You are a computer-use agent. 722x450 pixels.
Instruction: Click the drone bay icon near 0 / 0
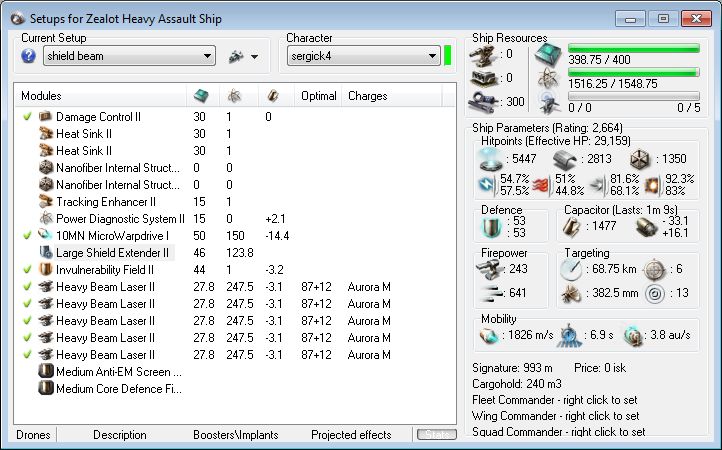tap(548, 102)
